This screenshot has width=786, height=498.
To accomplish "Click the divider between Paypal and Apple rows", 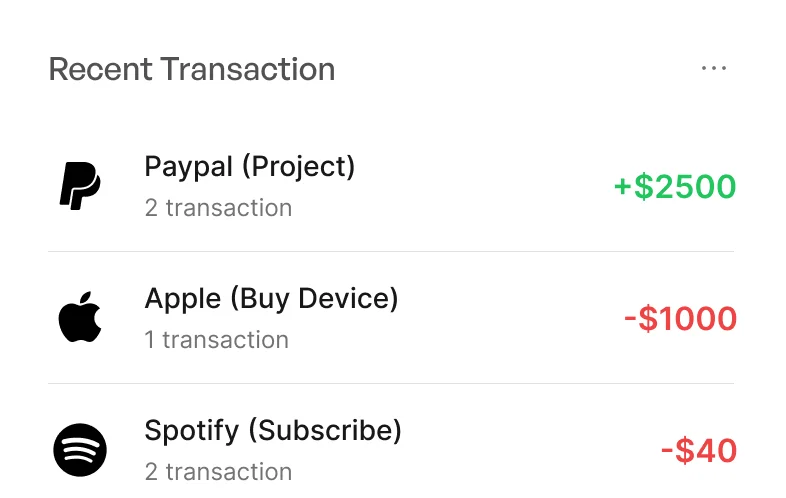I will 391,252.
